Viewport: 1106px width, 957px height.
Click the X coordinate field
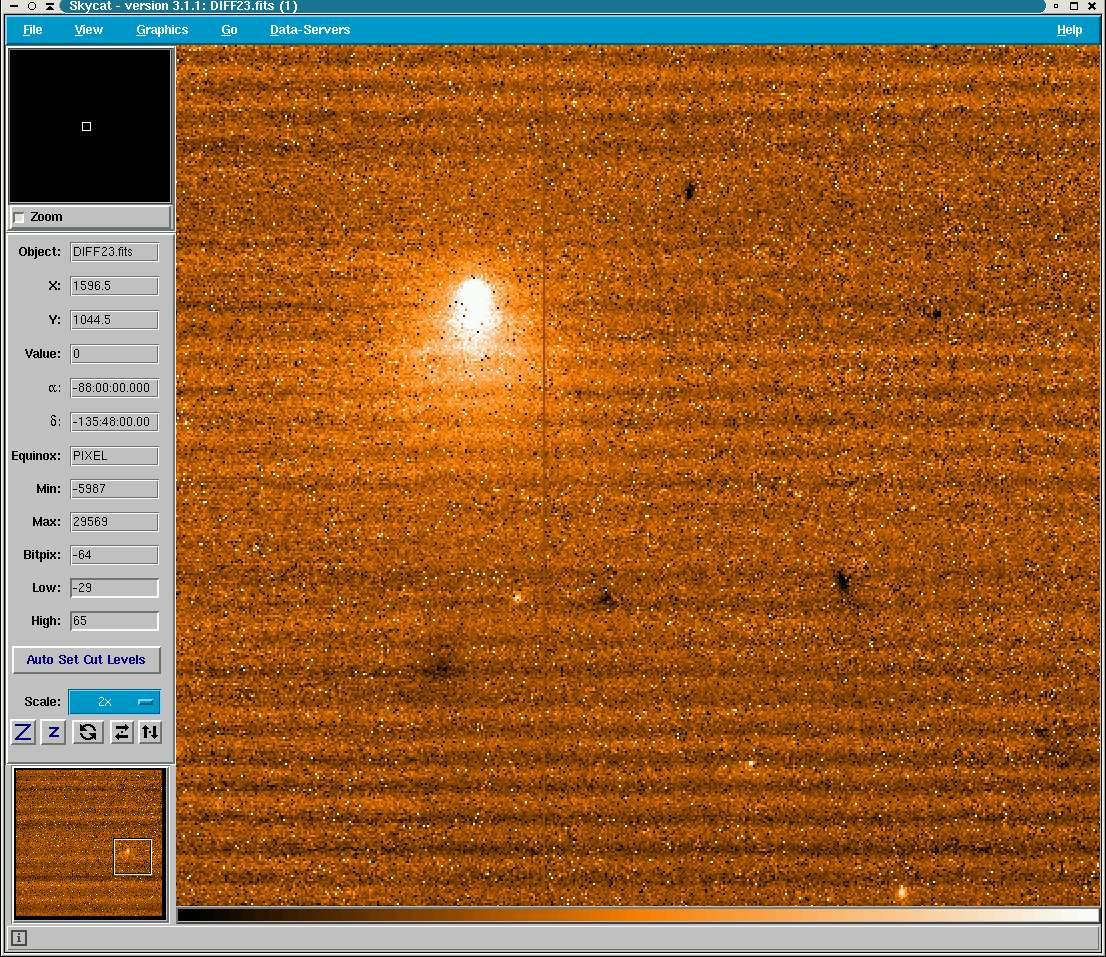[x=114, y=286]
